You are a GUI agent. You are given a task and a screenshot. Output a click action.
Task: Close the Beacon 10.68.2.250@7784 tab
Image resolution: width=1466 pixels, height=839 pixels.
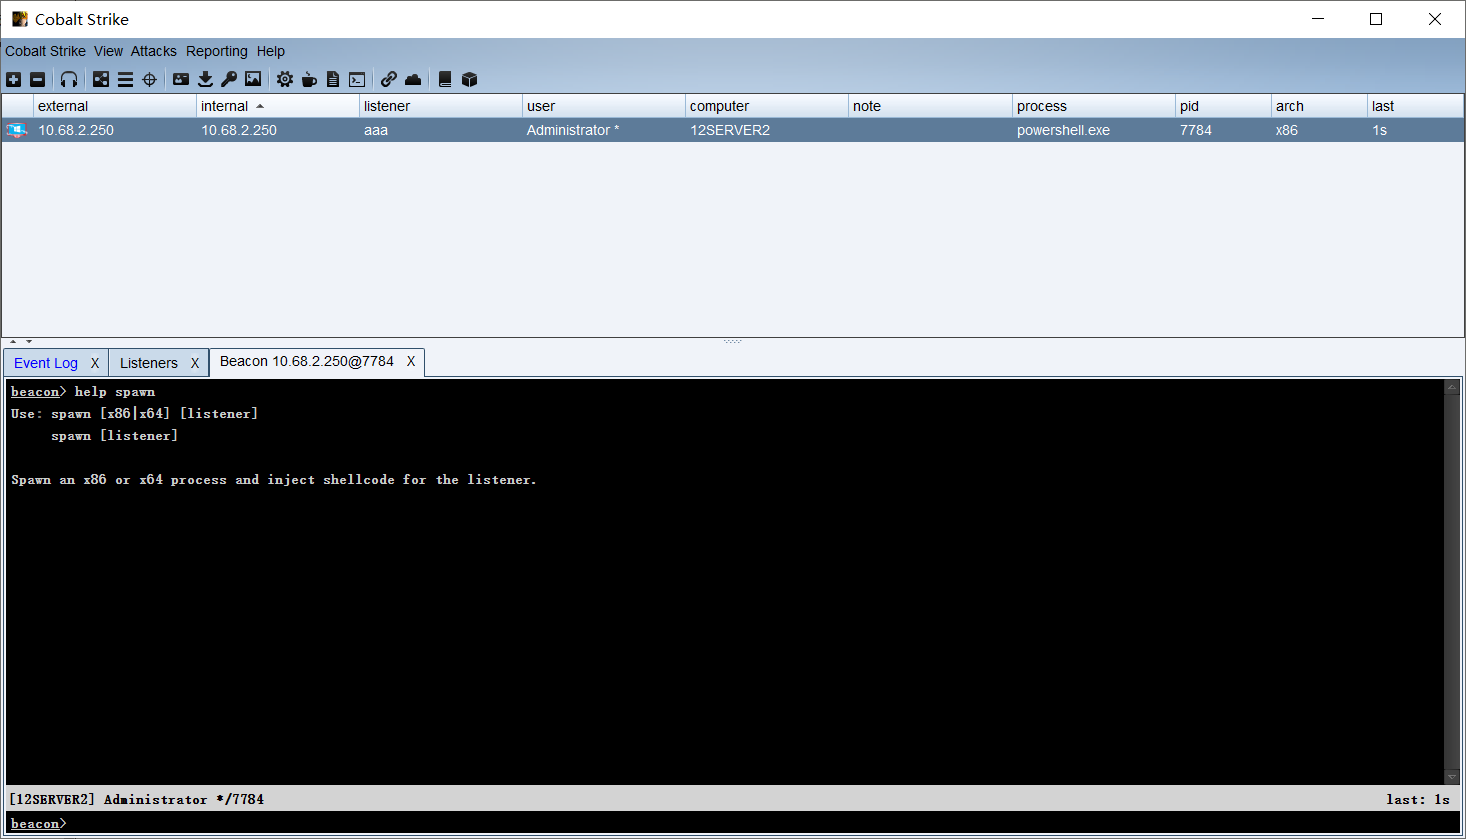(x=411, y=361)
